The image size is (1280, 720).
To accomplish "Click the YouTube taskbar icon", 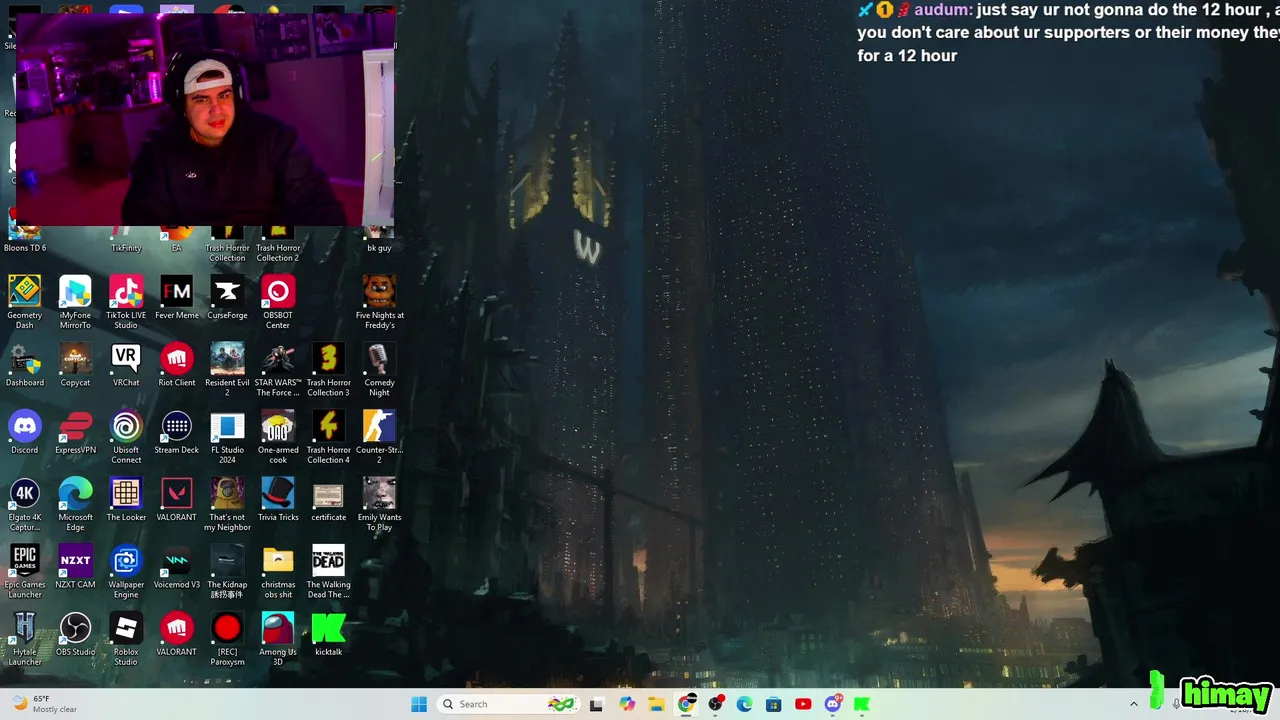I will (x=803, y=704).
